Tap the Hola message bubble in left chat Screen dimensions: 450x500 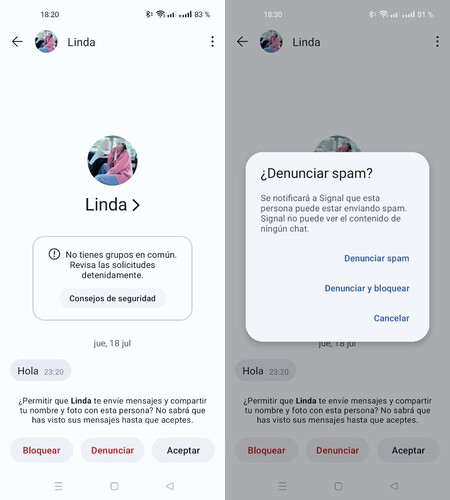pos(41,371)
